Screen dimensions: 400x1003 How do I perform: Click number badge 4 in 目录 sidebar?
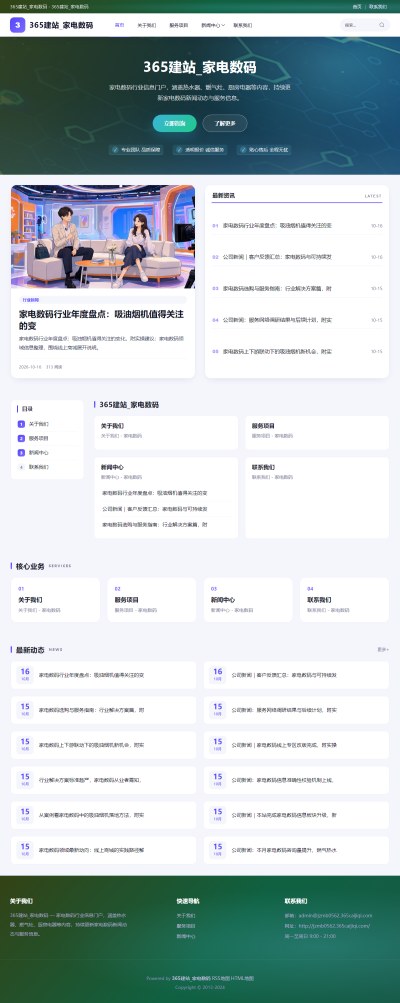(x=21, y=468)
